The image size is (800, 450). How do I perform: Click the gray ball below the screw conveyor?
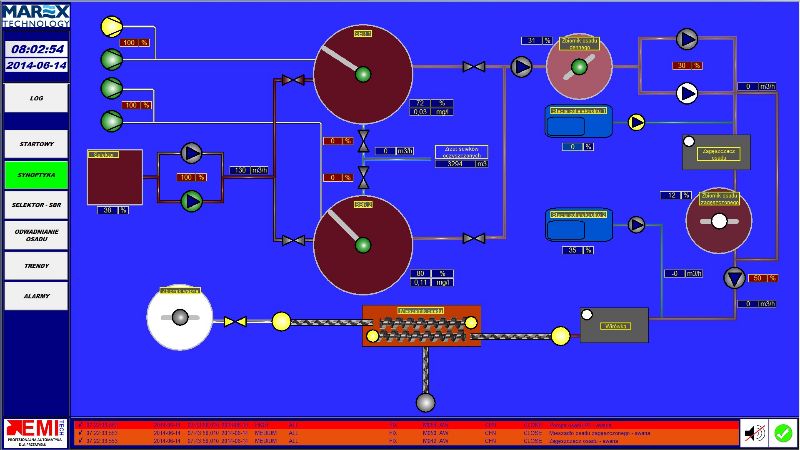(x=426, y=402)
